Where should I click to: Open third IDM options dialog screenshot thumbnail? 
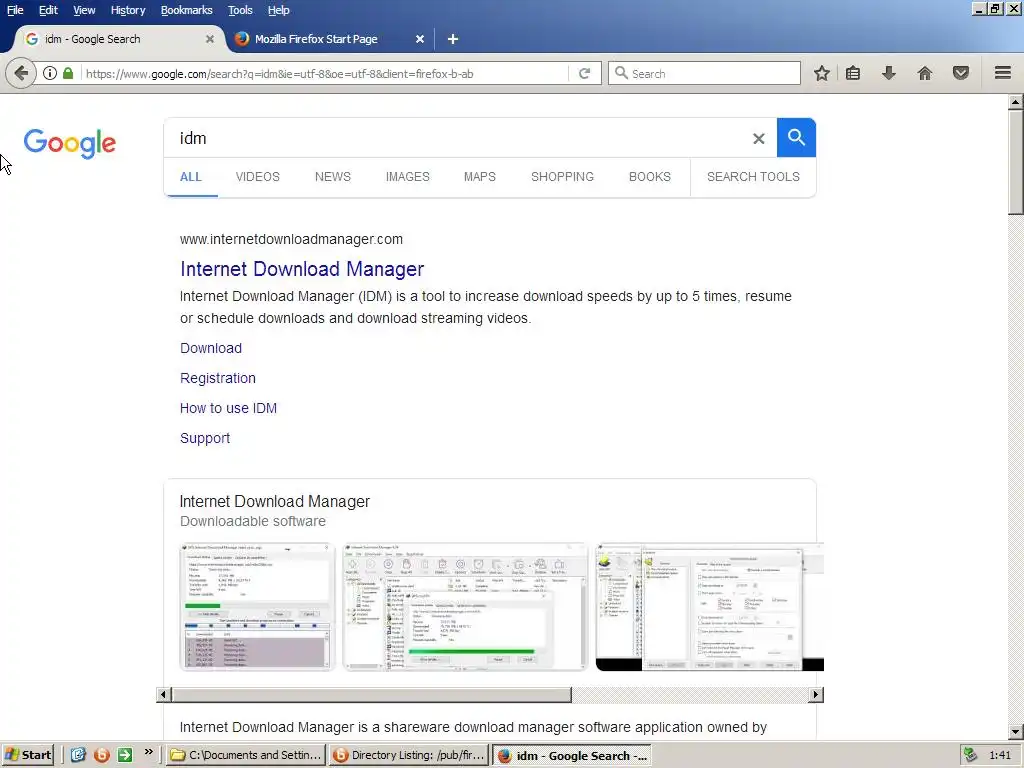click(709, 607)
